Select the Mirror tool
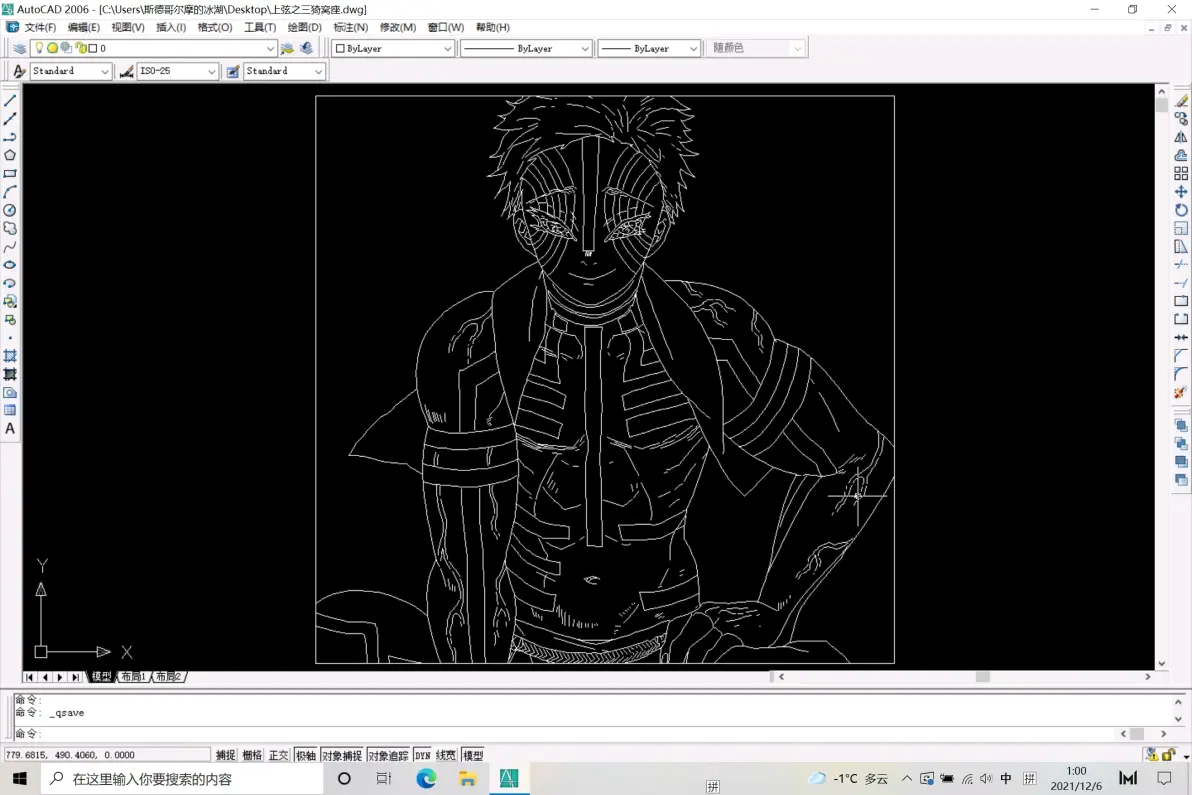The image size is (1192, 795). coord(1181,137)
